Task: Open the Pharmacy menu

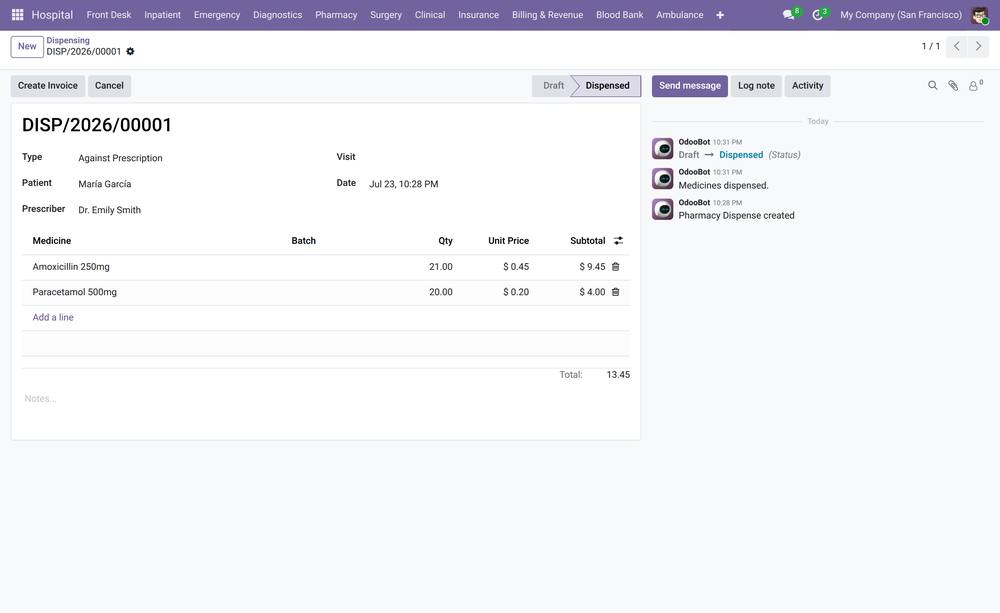Action: (x=336, y=15)
